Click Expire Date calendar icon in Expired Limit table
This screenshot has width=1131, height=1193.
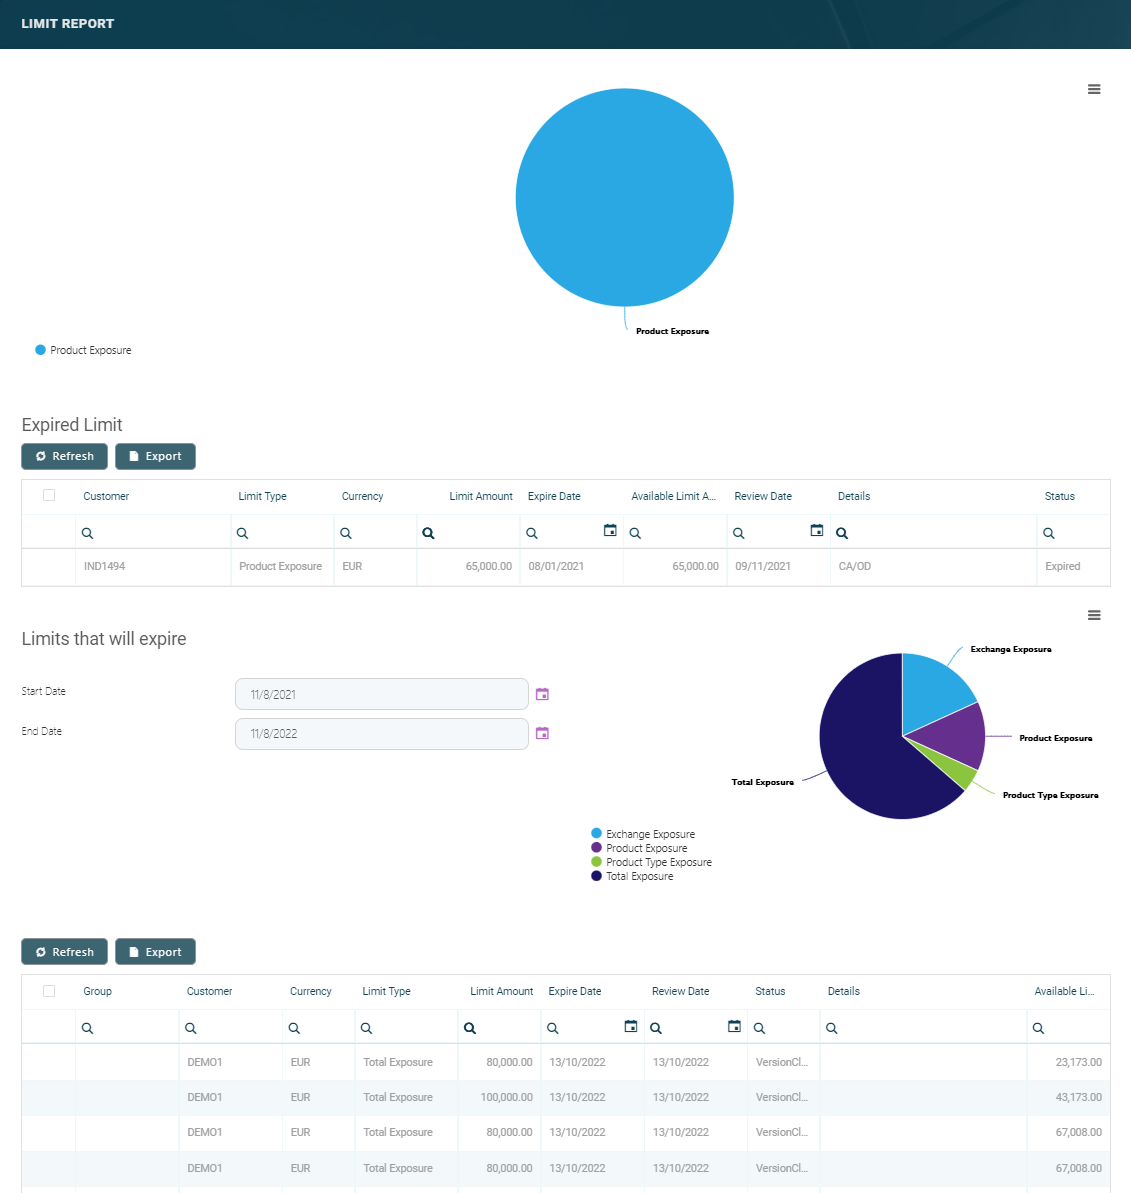click(610, 531)
